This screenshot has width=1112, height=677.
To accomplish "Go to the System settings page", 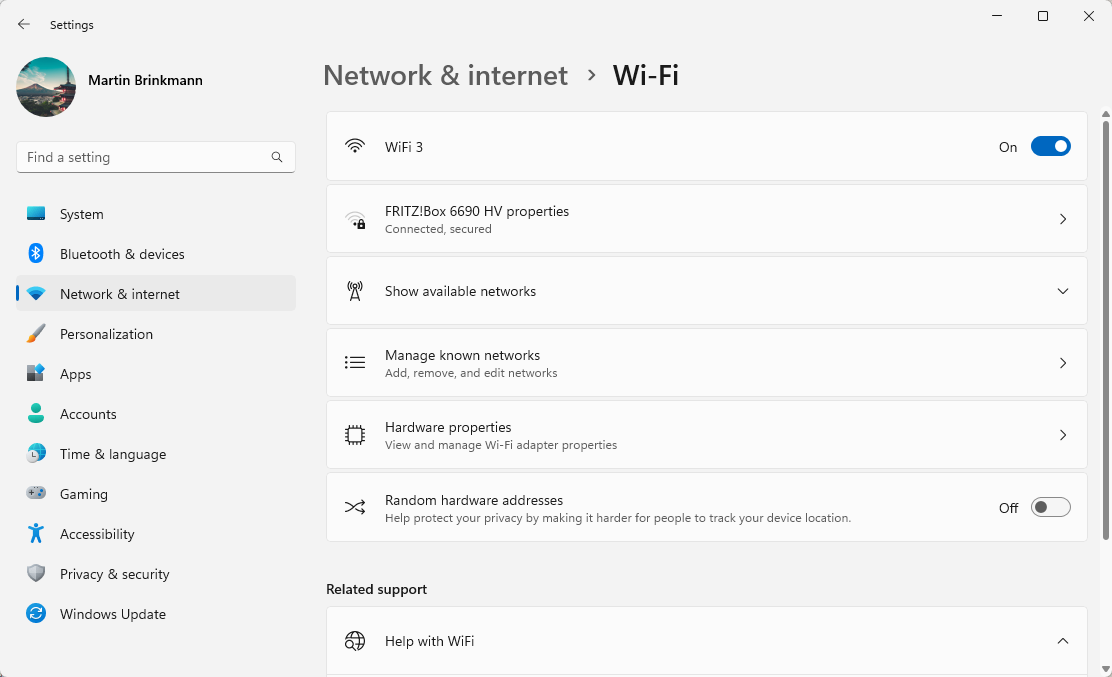I will 81,214.
